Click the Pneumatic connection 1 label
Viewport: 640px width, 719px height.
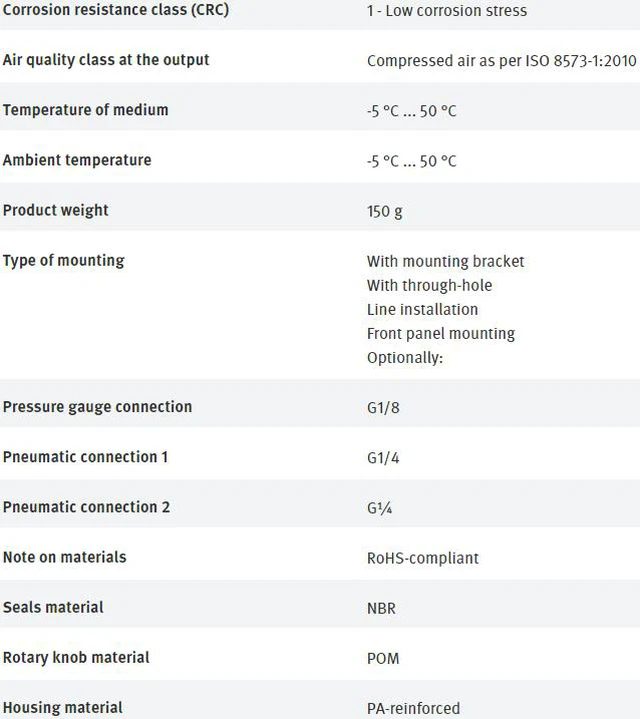pyautogui.click(x=85, y=457)
